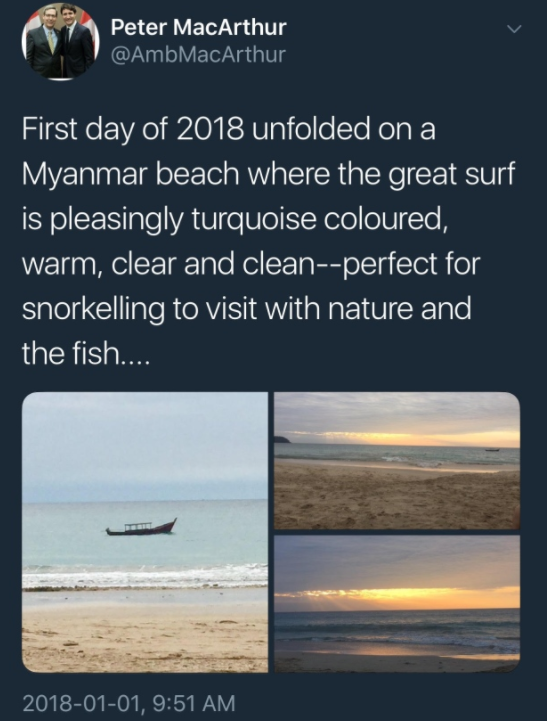This screenshot has height=721, width=549.
Task: Open the @AmbMacArthur handle link
Action: 198,55
